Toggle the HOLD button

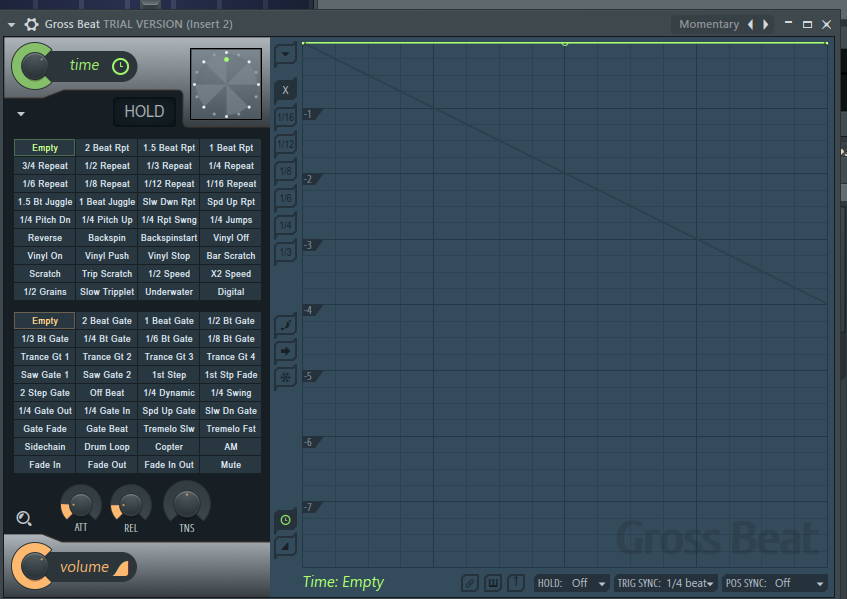point(144,111)
